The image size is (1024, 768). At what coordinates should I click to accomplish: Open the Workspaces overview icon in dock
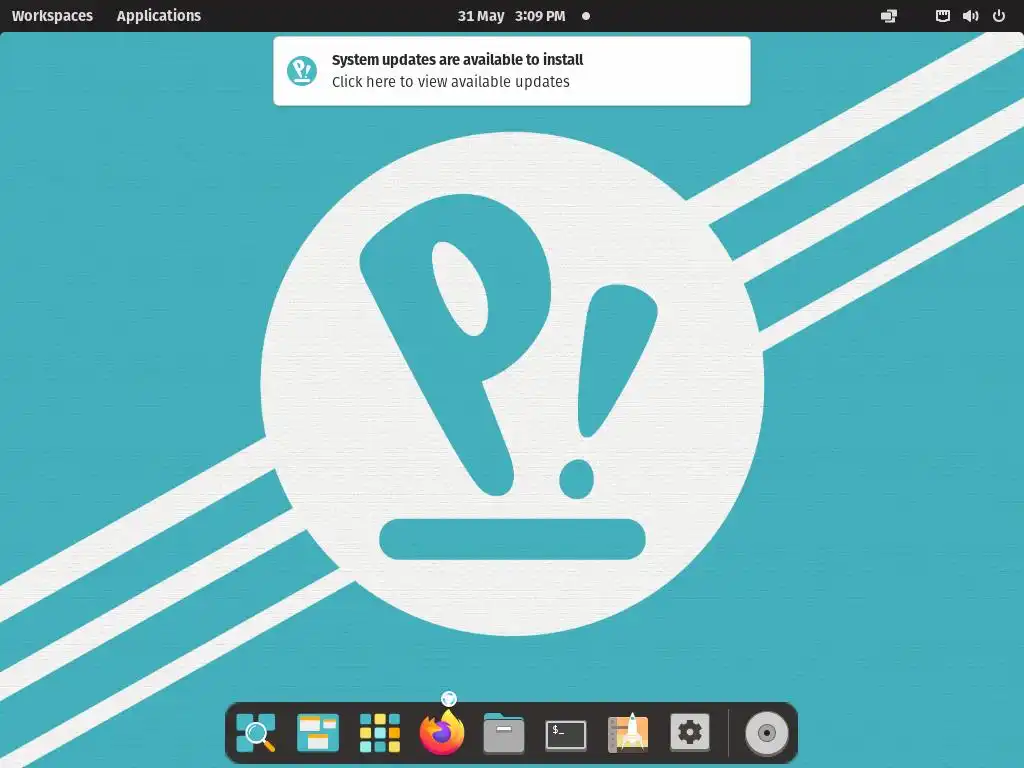pyautogui.click(x=317, y=733)
